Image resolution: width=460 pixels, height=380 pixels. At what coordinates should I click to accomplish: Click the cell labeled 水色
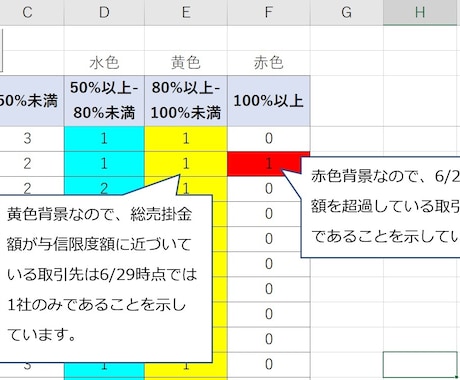coord(104,63)
